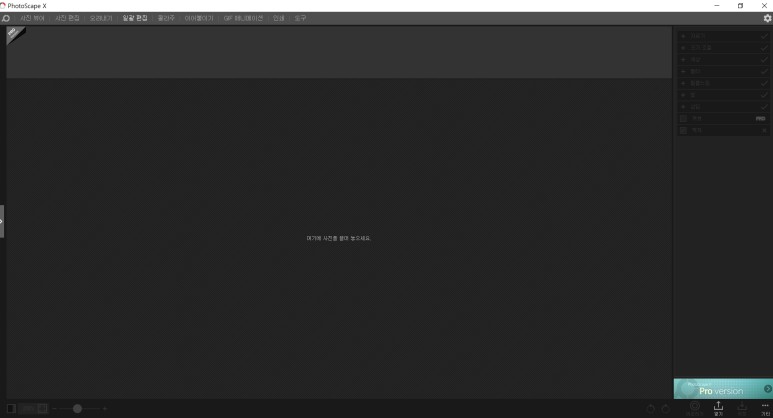
Task: Click the PhotoScape X home logo icon
Action: pos(5,18)
